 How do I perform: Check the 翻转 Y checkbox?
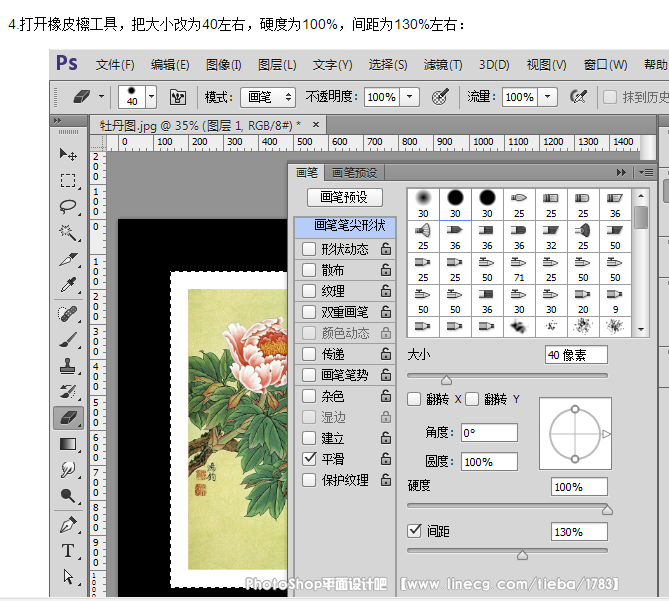coord(472,399)
